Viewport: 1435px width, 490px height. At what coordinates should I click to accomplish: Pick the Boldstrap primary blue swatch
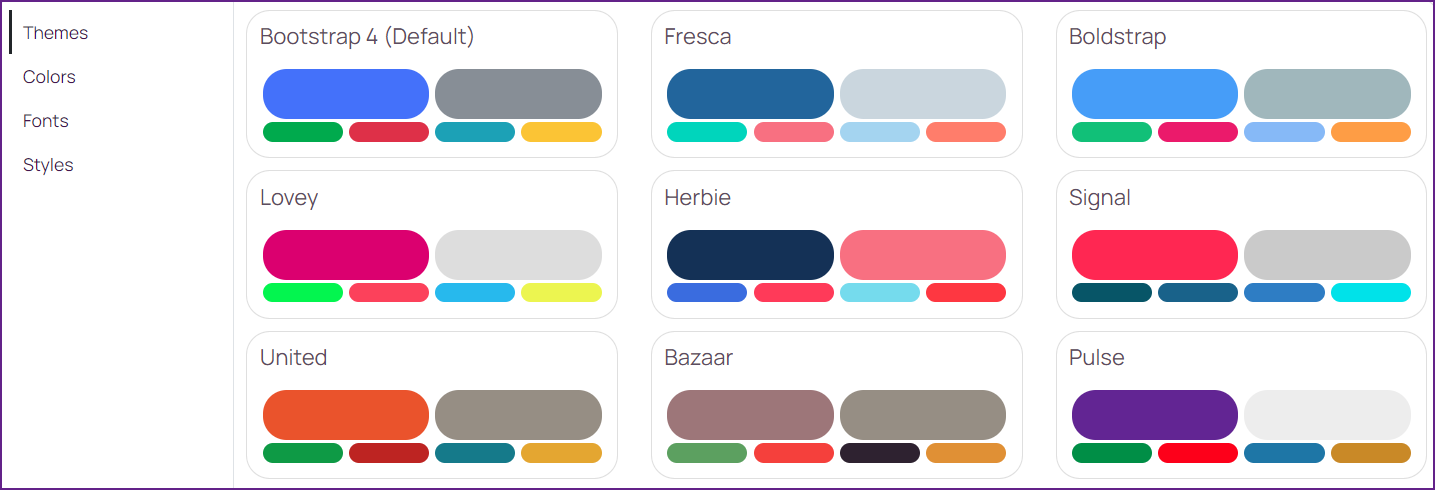click(x=1155, y=94)
